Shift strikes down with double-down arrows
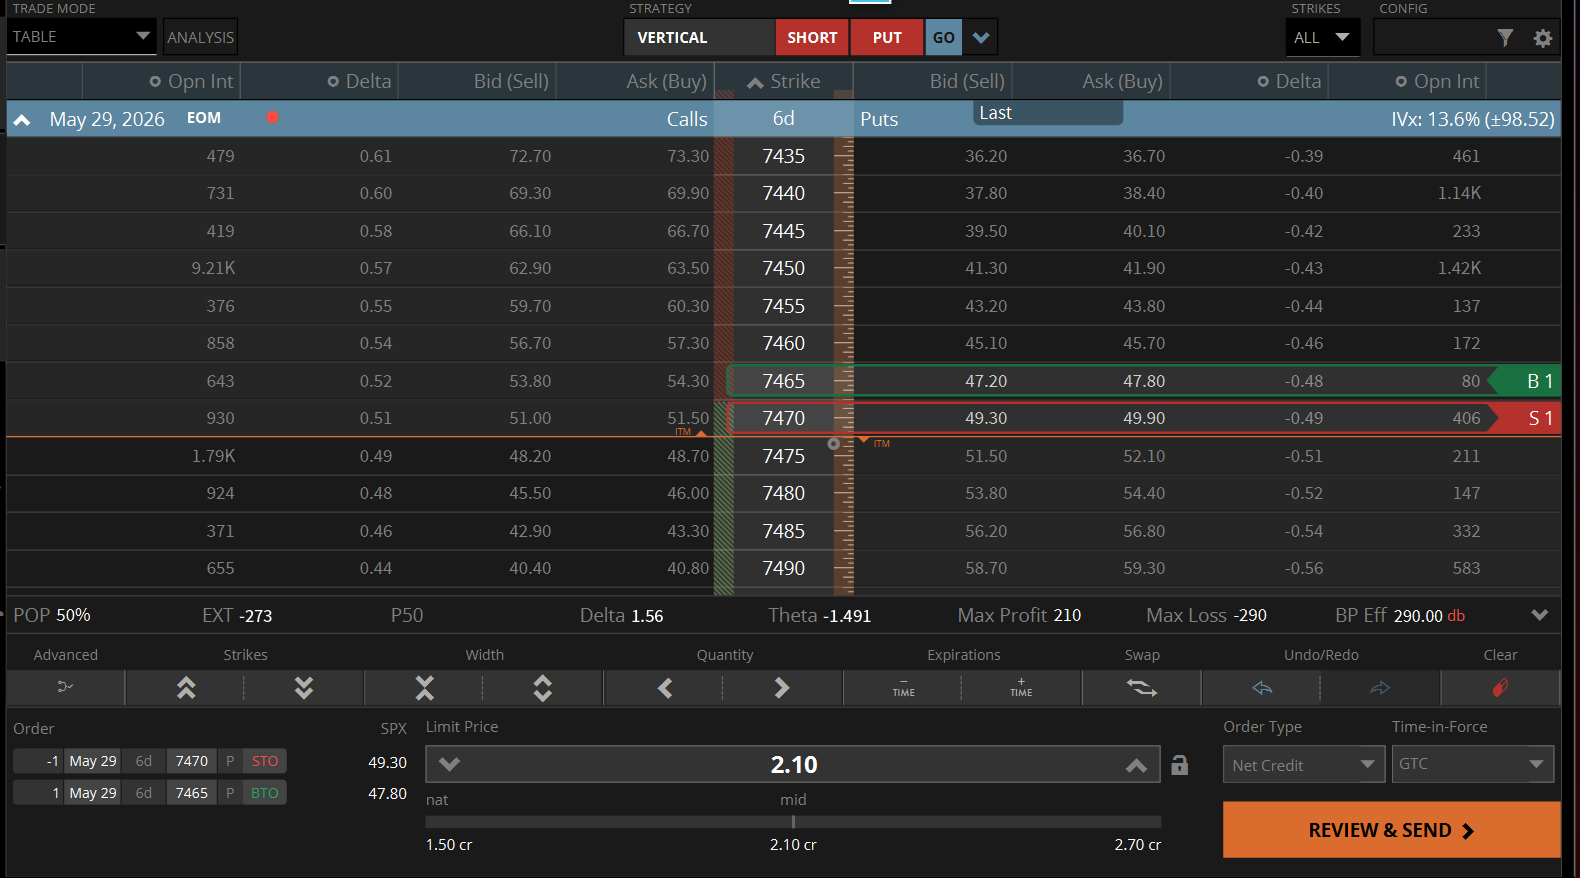Image resolution: width=1580 pixels, height=878 pixels. pyautogui.click(x=304, y=687)
